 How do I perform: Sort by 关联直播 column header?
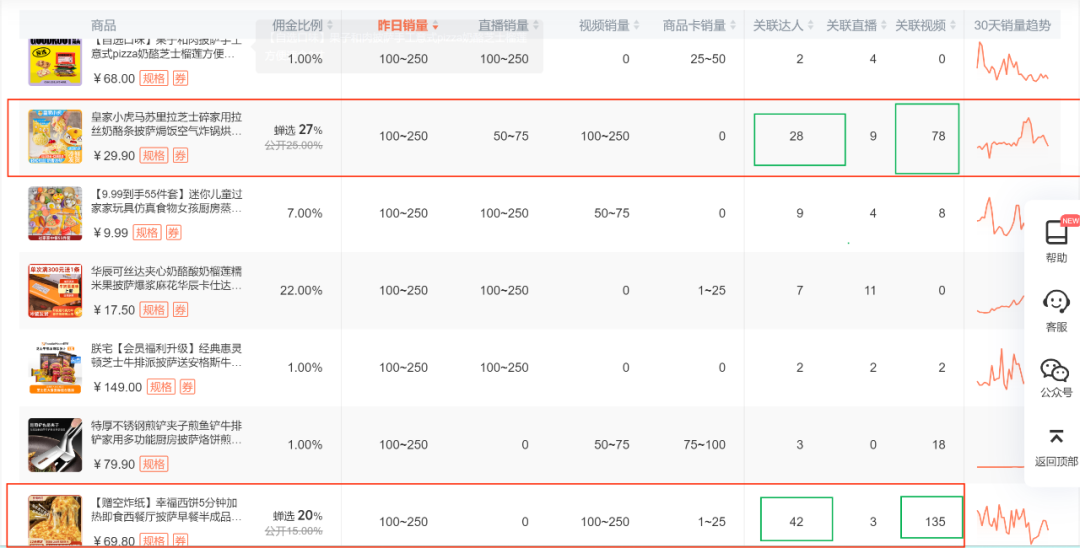(851, 26)
